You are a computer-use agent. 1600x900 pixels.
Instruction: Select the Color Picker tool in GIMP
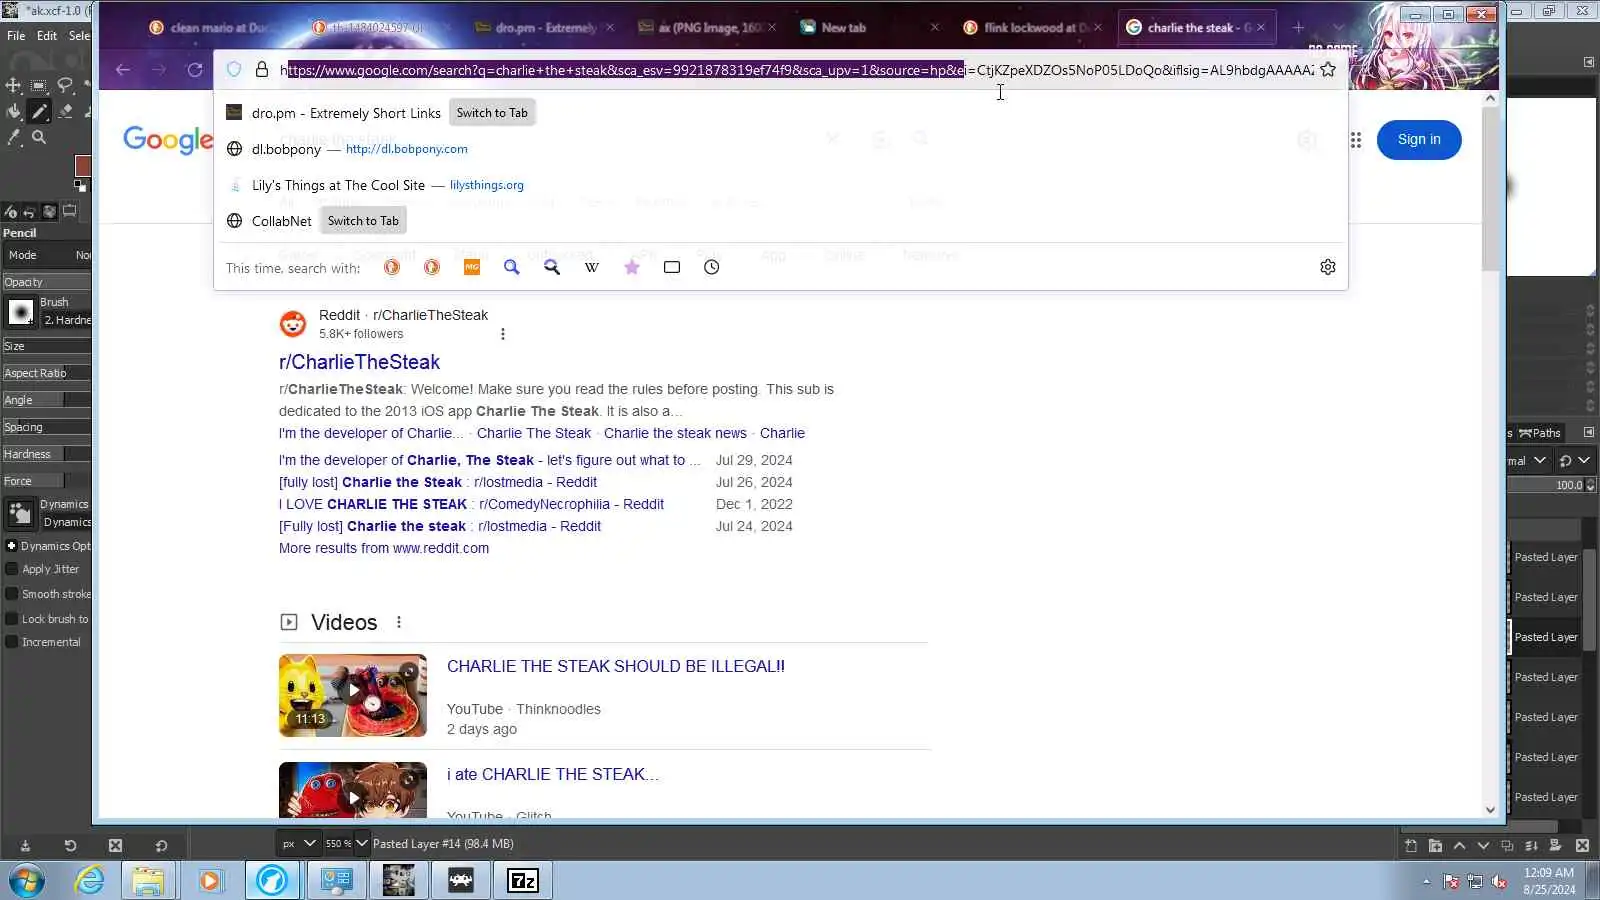pos(14,137)
